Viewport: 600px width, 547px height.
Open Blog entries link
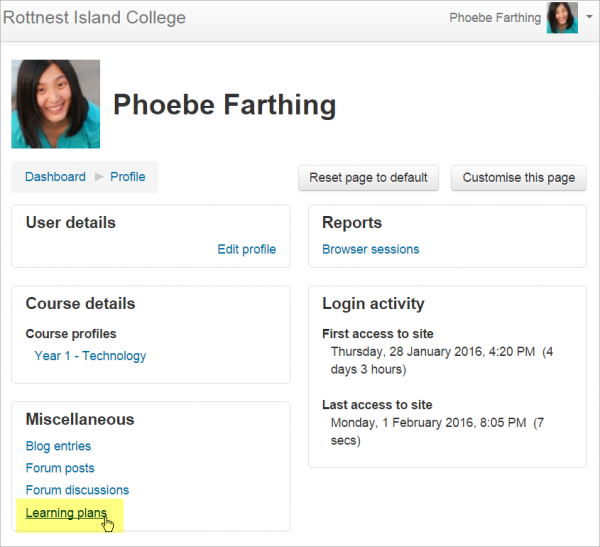[58, 446]
